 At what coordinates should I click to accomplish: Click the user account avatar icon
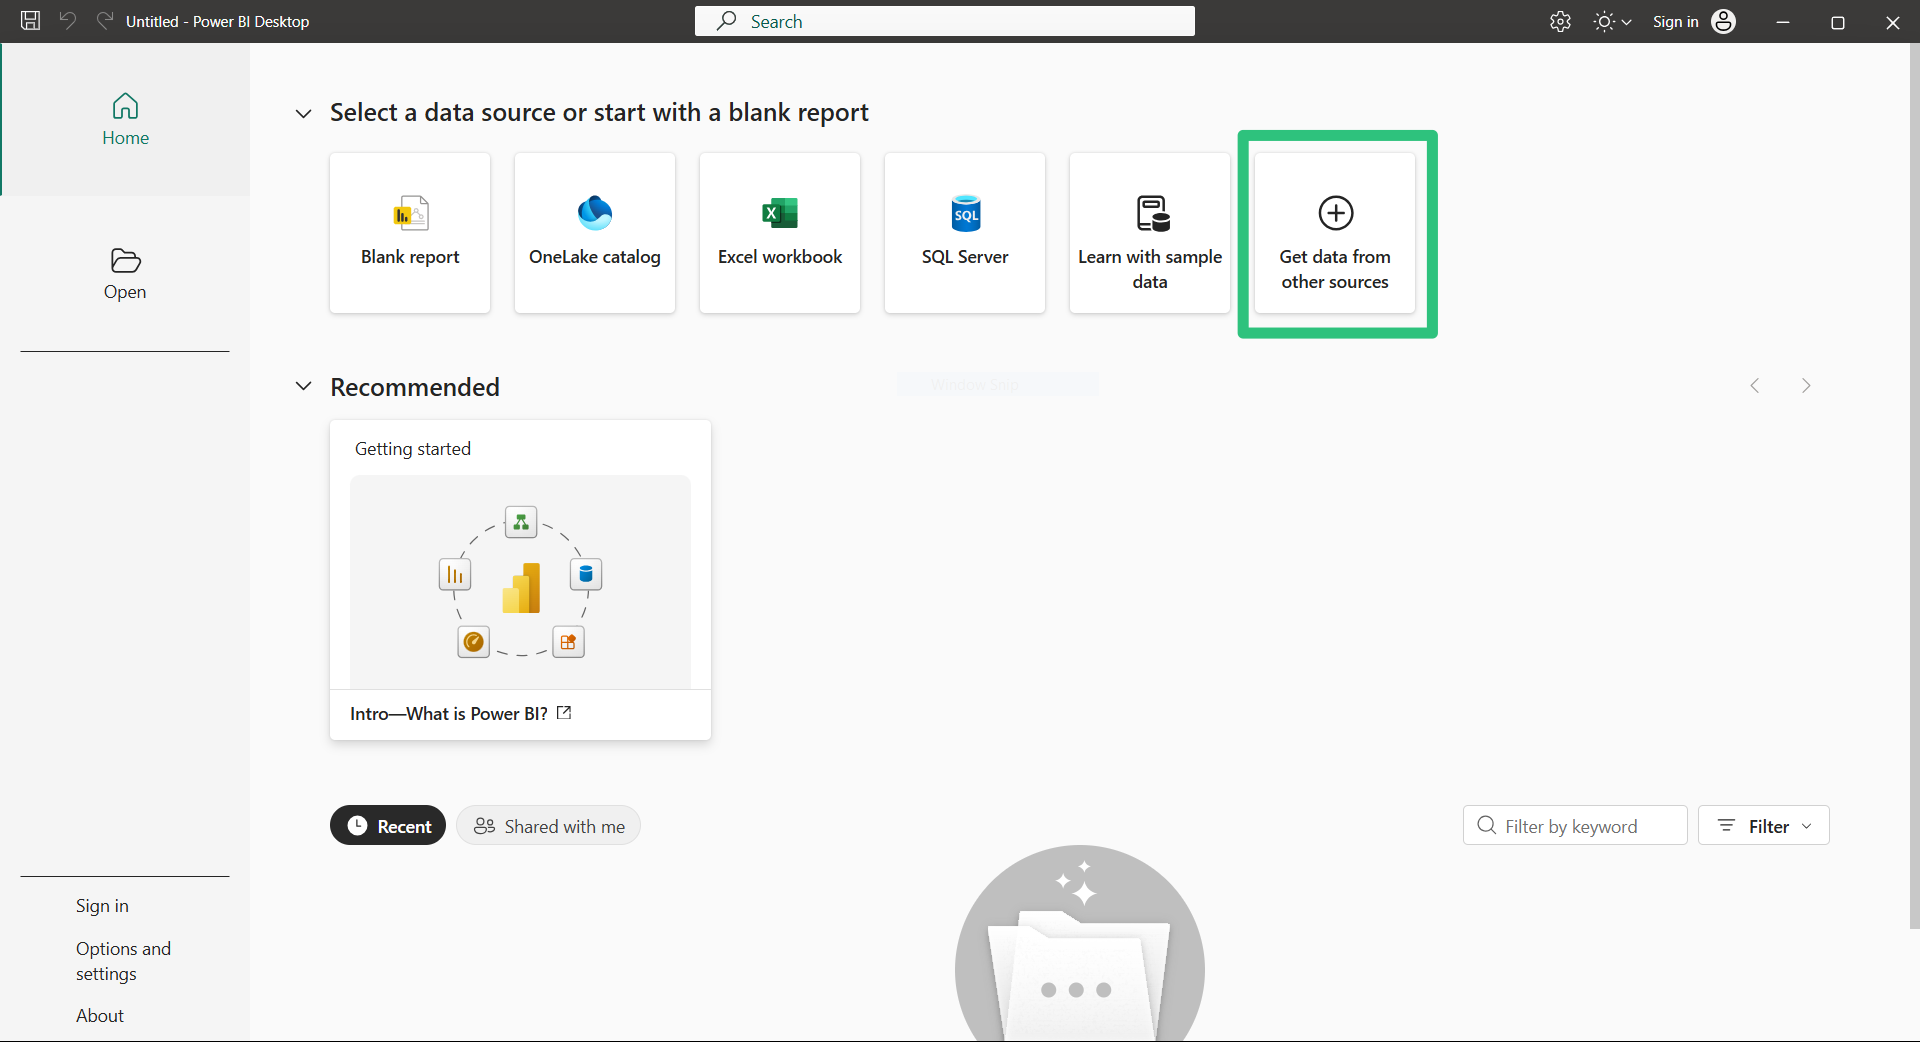pyautogui.click(x=1724, y=21)
